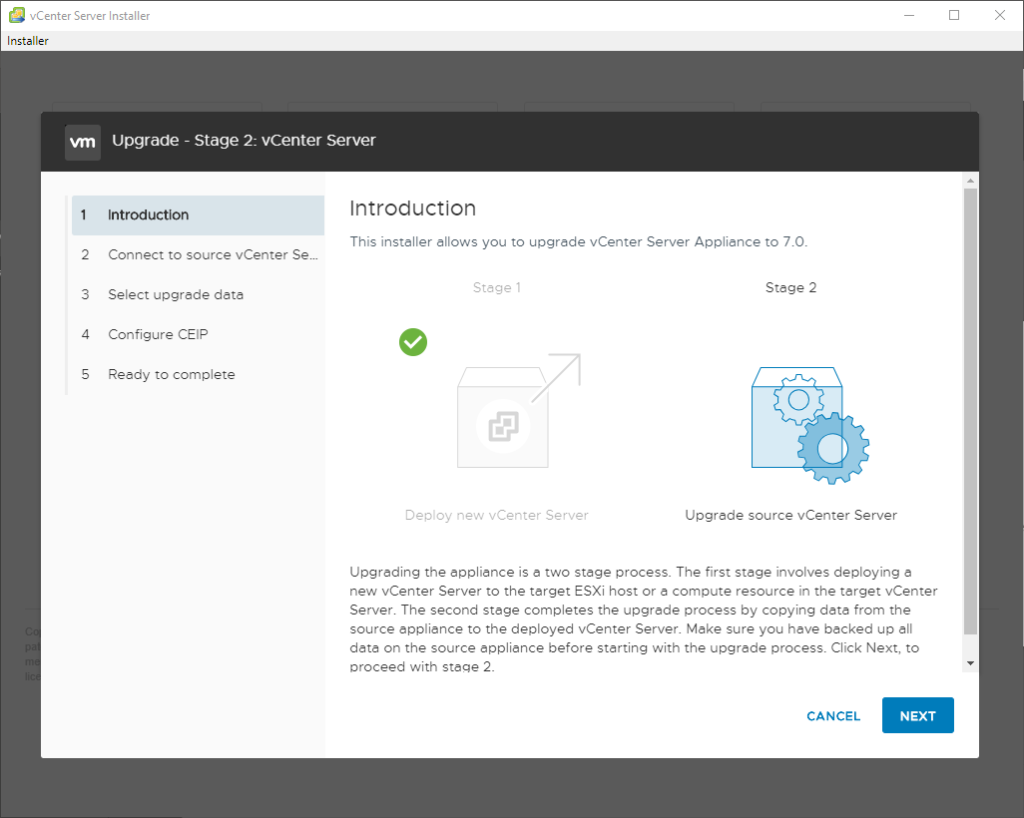Click the Stage 2 label
This screenshot has height=818, width=1024.
click(791, 288)
